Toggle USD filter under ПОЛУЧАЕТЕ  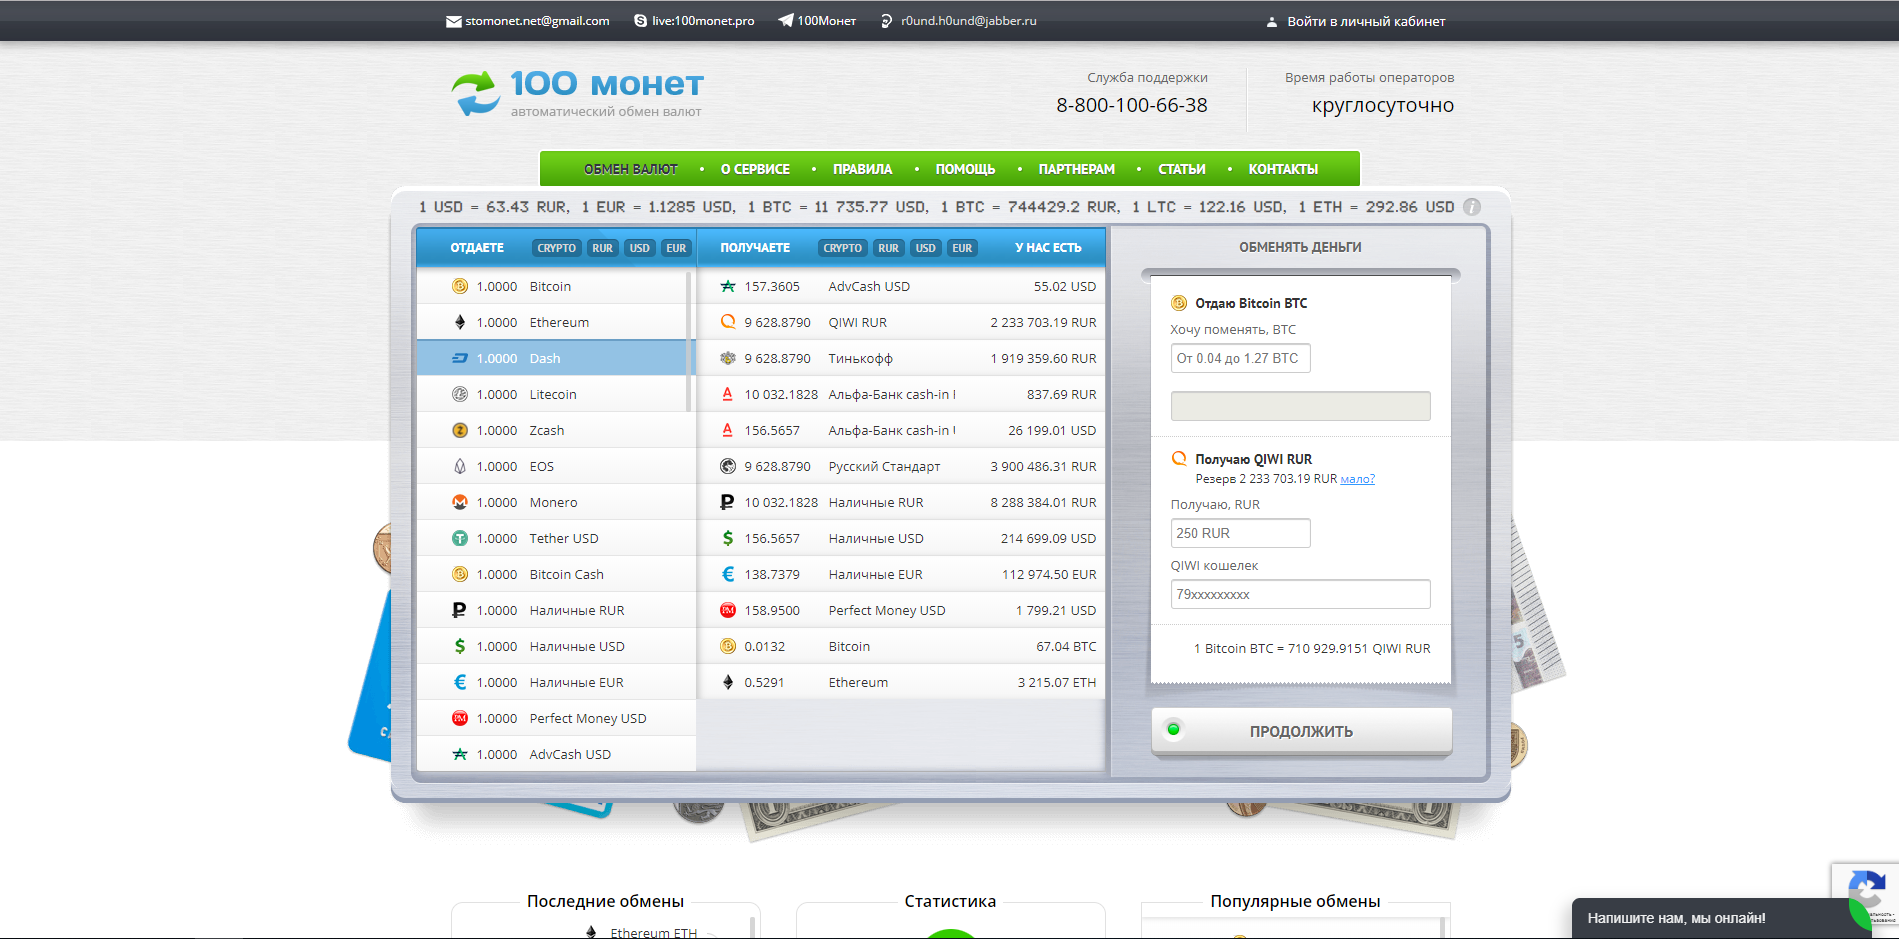[x=926, y=248]
